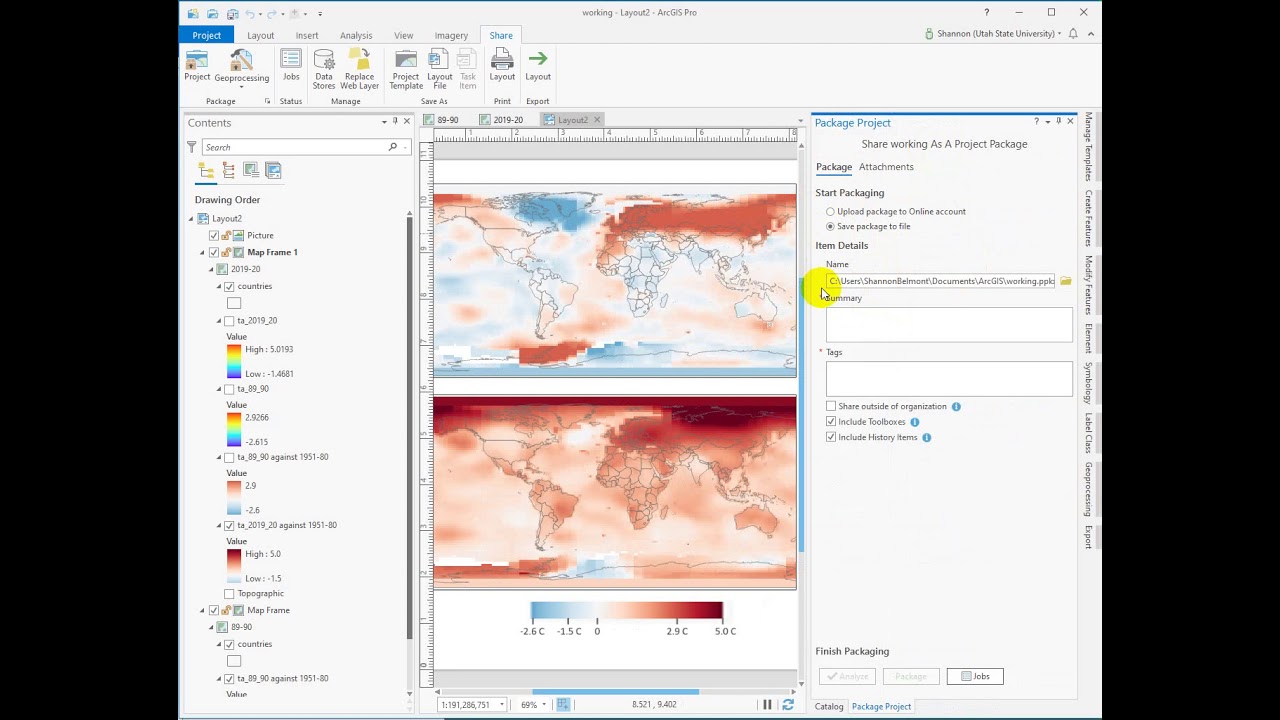Image resolution: width=1280 pixels, height=720 pixels.
Task: Open Geoprocessing package dropdown arrow
Action: tap(241, 87)
